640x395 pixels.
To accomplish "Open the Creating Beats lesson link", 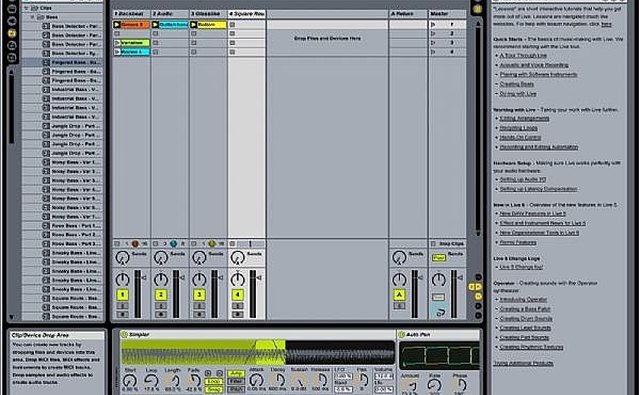I will click(517, 84).
